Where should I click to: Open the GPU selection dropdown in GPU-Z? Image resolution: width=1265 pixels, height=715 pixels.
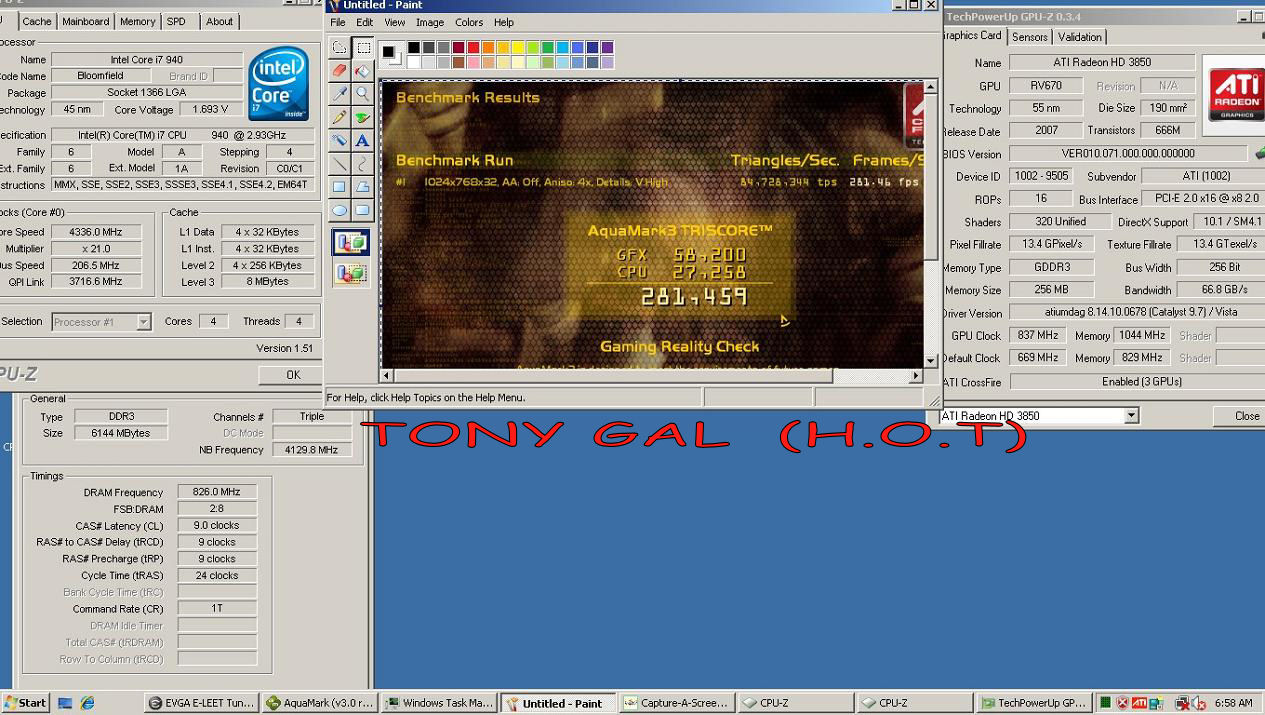pos(1131,416)
